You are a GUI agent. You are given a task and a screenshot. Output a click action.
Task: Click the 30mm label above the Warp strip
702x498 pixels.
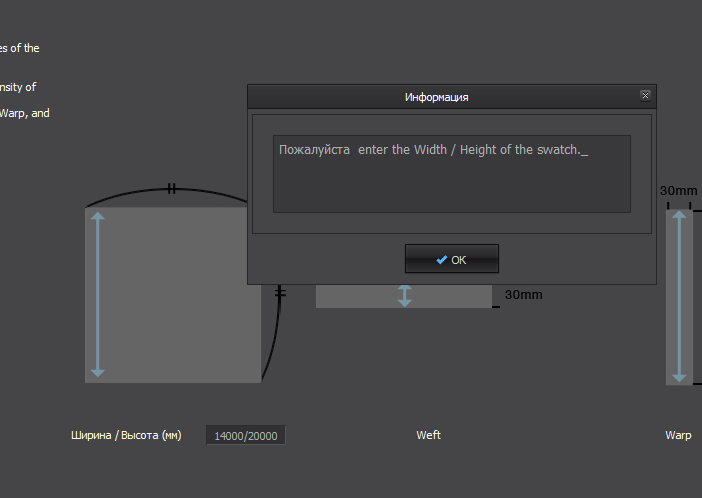(x=678, y=191)
